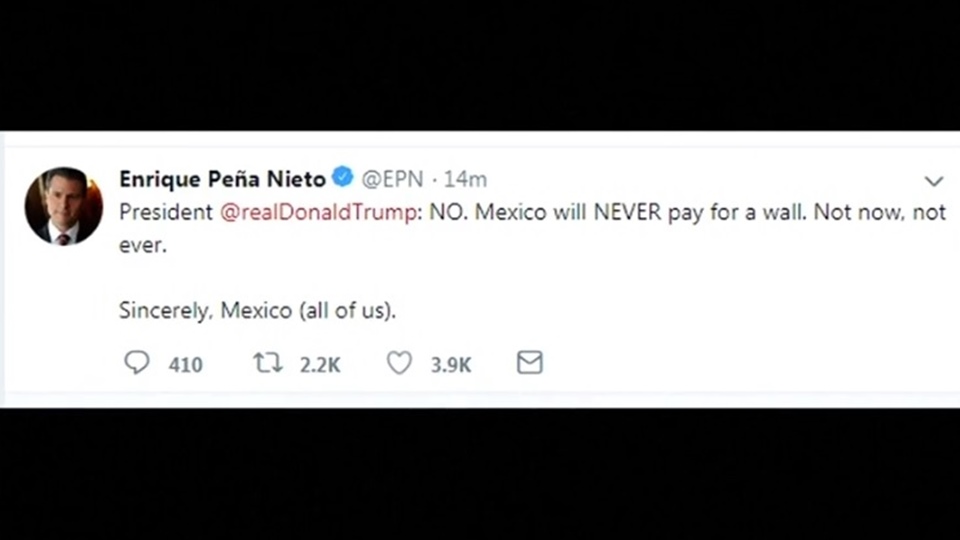The width and height of the screenshot is (960, 540).
Task: Click the @EPN handle
Action: tap(392, 180)
